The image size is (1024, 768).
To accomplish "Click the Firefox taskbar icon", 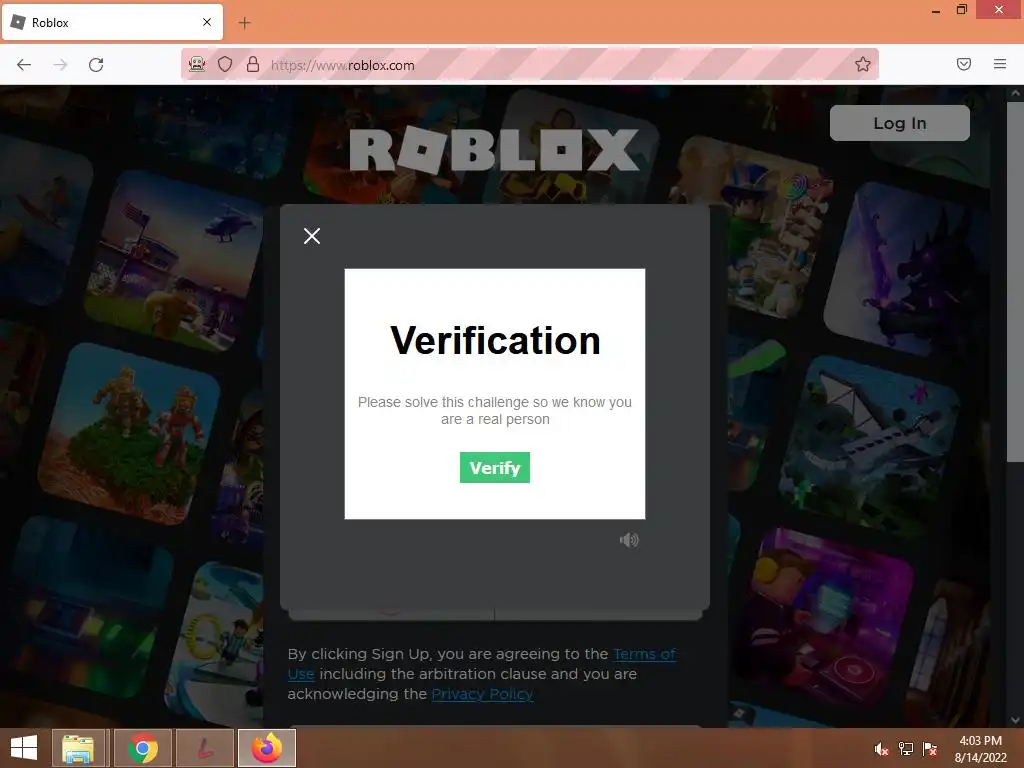I will [x=266, y=748].
